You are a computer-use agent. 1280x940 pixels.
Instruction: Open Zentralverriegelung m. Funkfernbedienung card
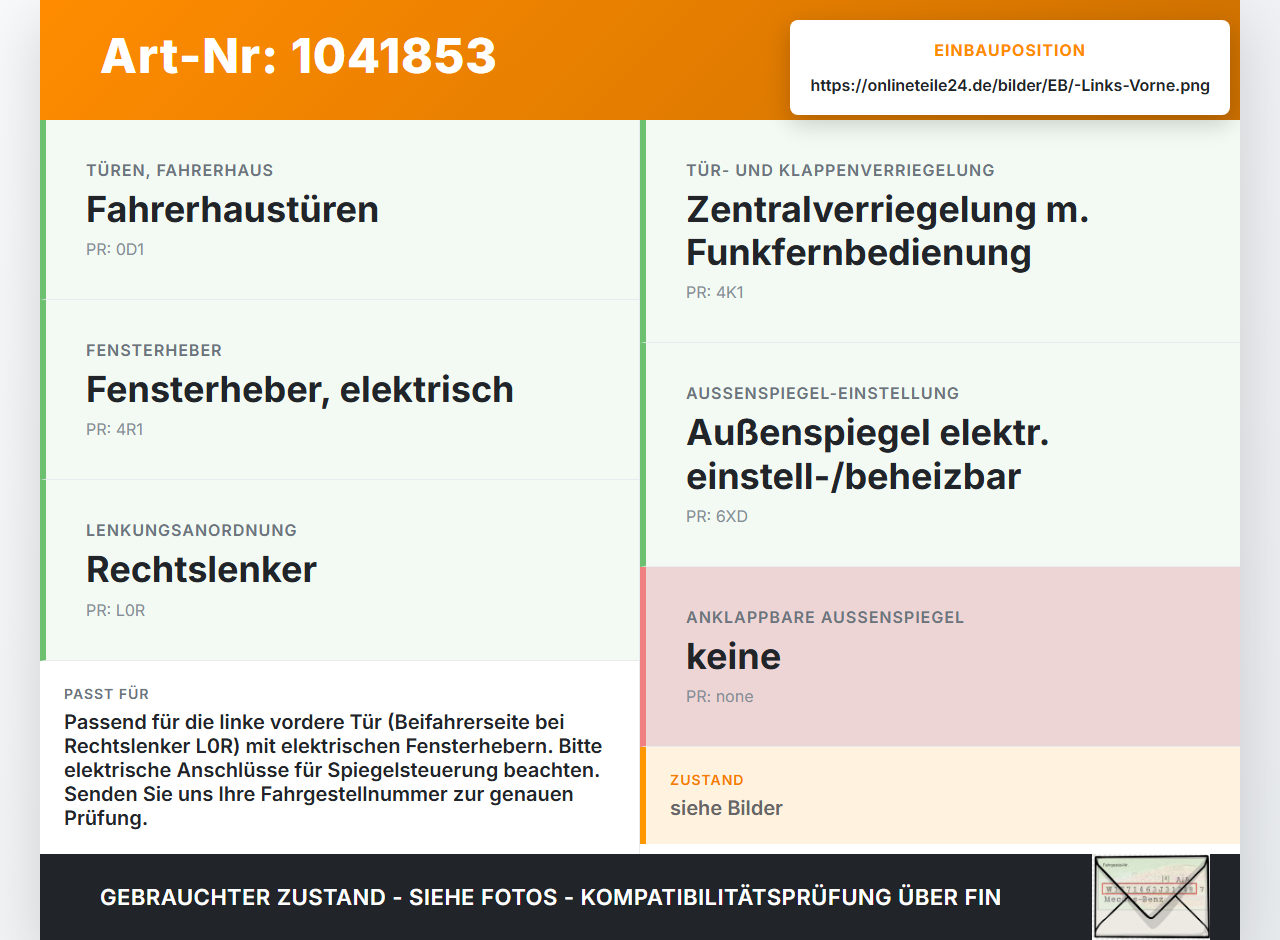coord(940,231)
